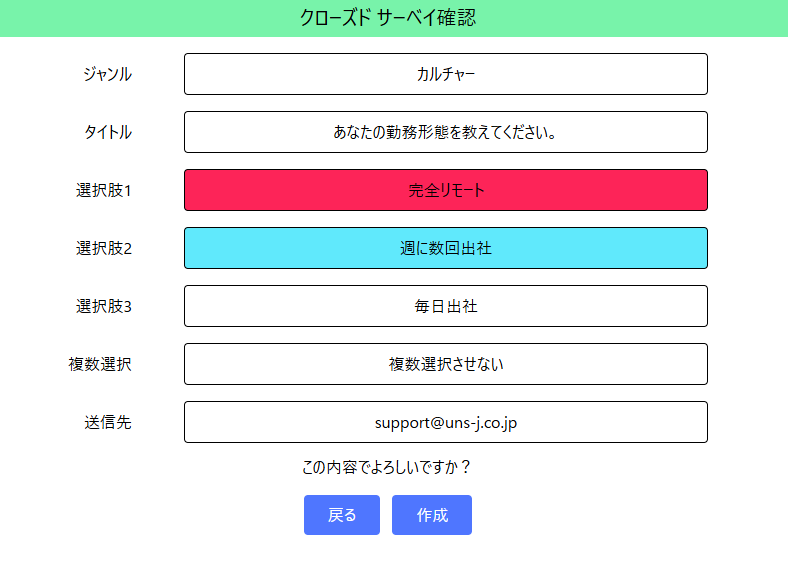
Task: Select the 毎日出社 choice field
Action: point(446,306)
